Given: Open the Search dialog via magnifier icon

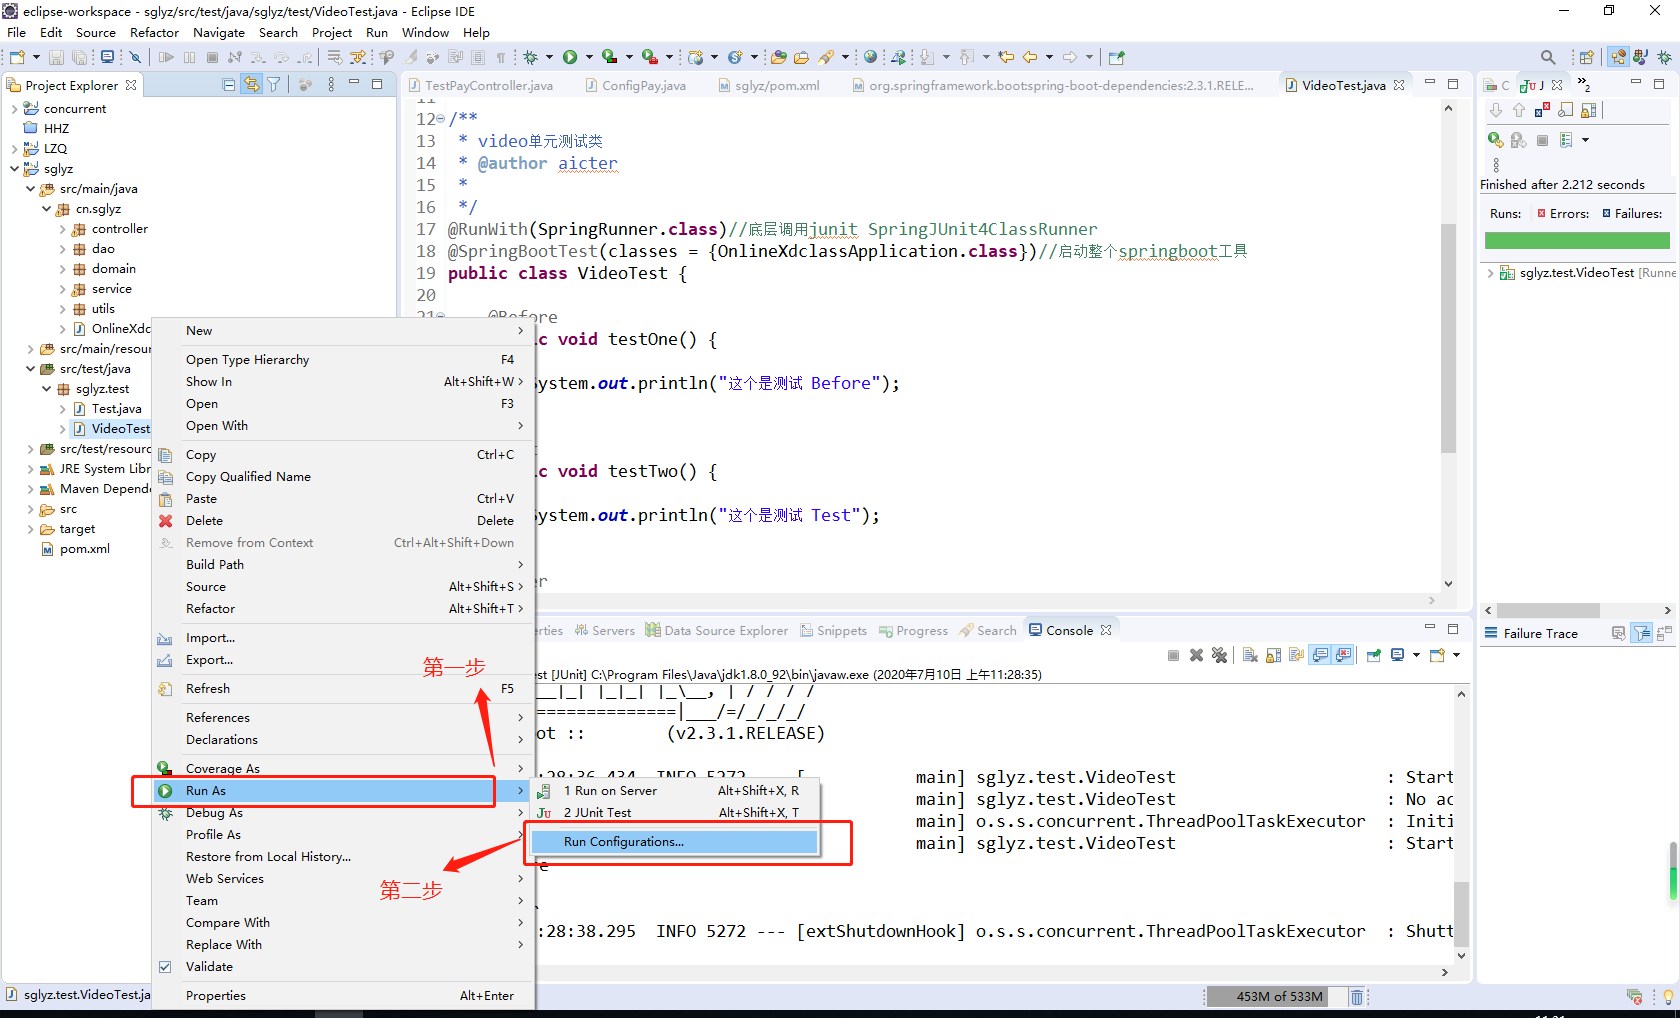Looking at the screenshot, I should click(x=1547, y=57).
